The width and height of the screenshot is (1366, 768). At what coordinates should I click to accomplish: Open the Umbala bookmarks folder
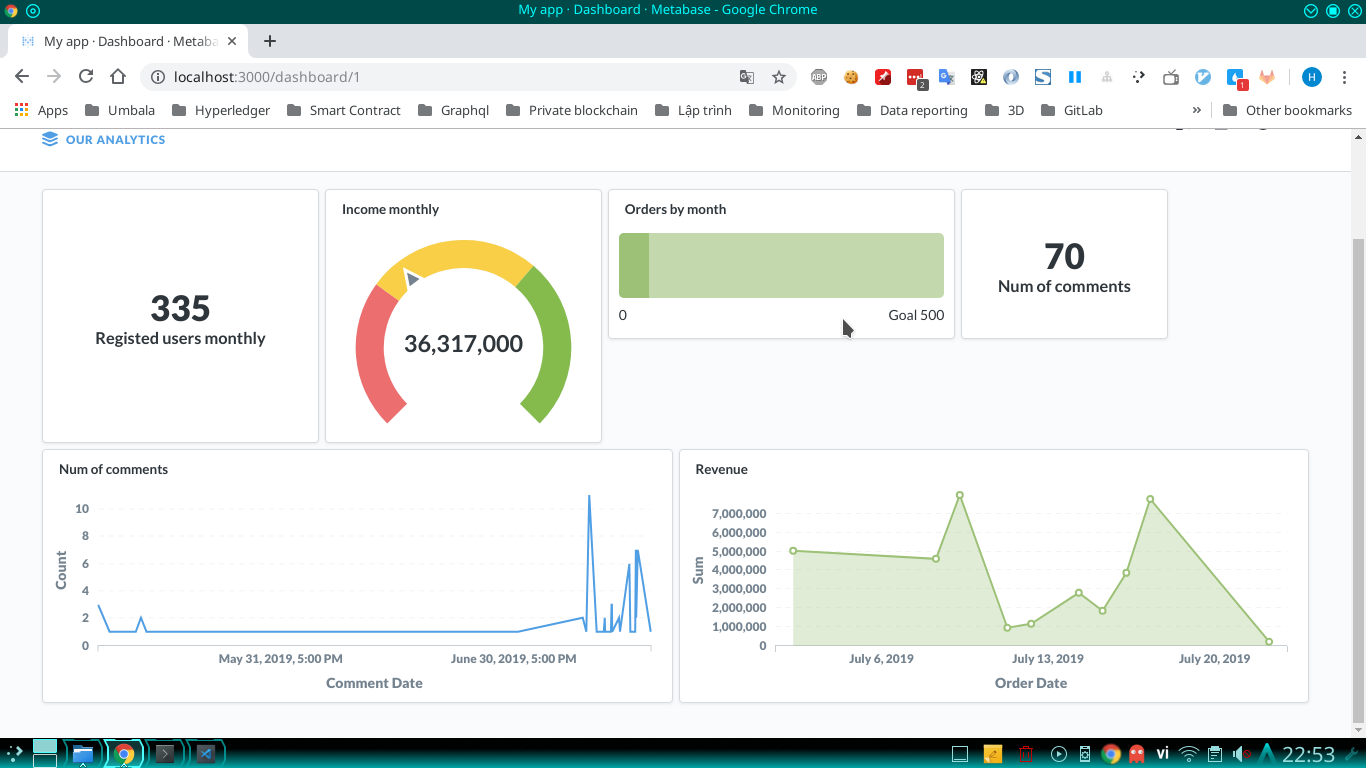click(120, 110)
